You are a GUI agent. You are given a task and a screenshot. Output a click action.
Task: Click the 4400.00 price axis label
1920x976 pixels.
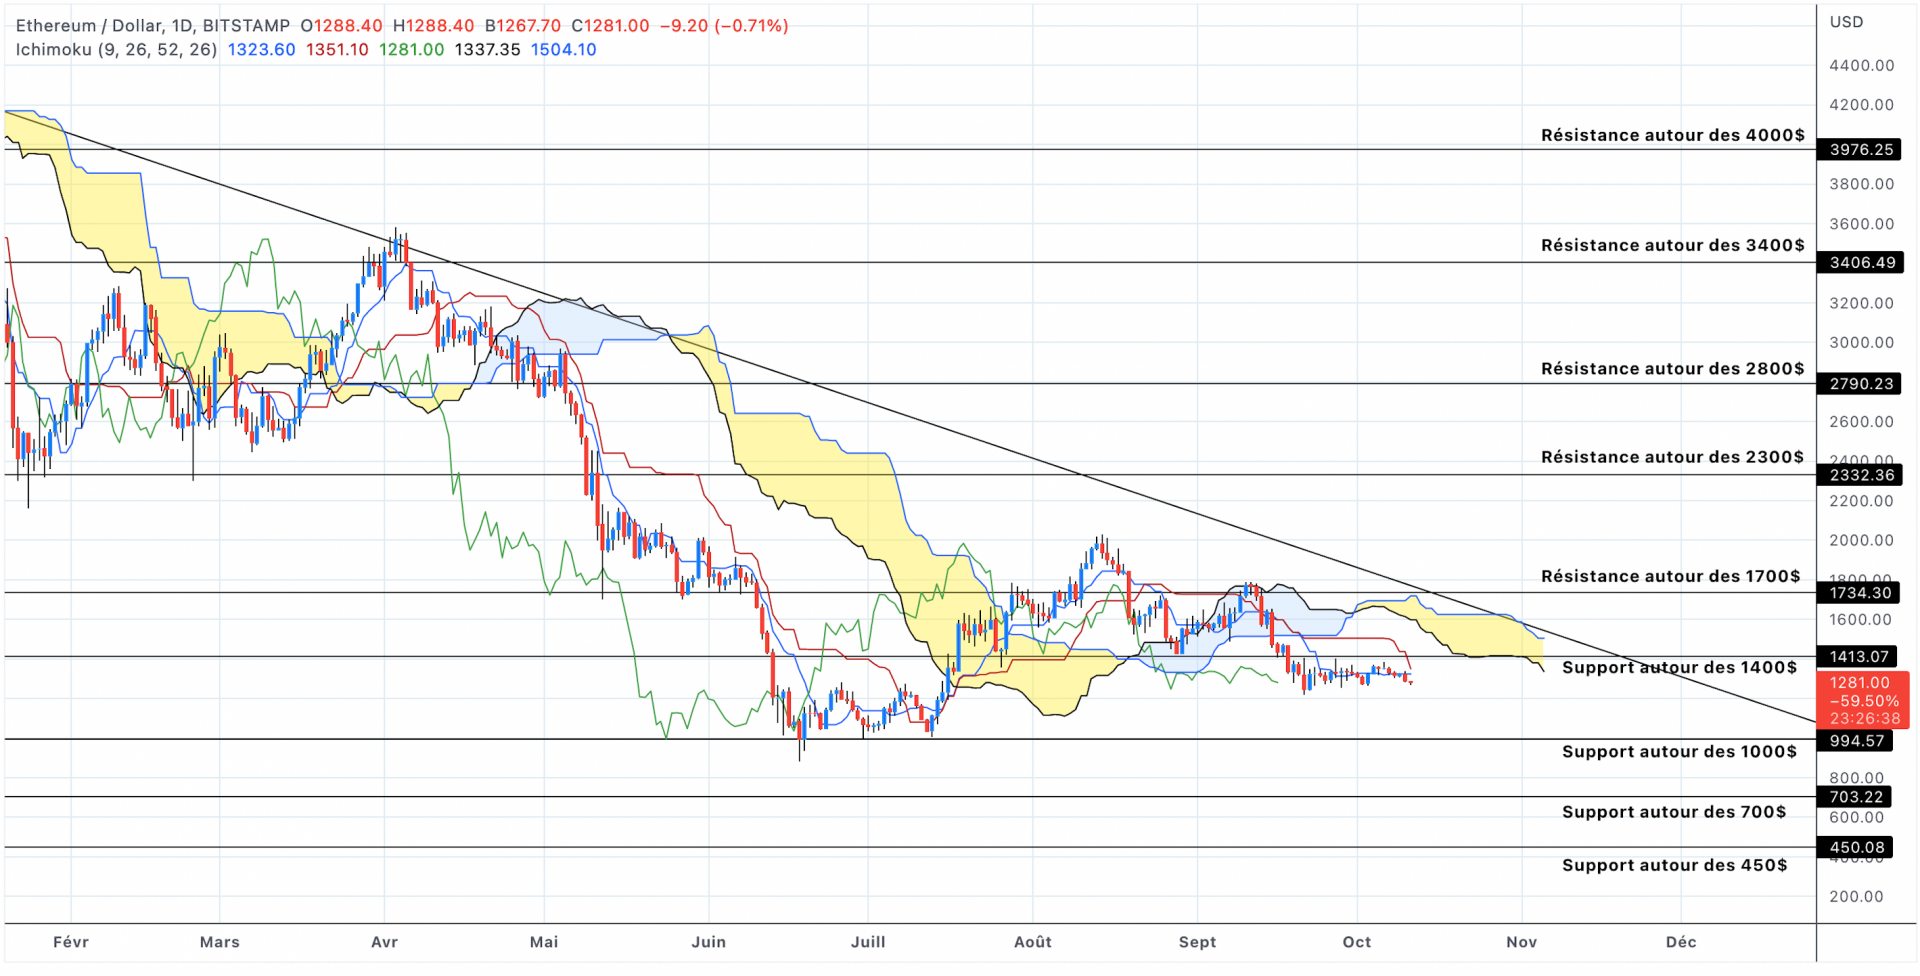click(1861, 66)
